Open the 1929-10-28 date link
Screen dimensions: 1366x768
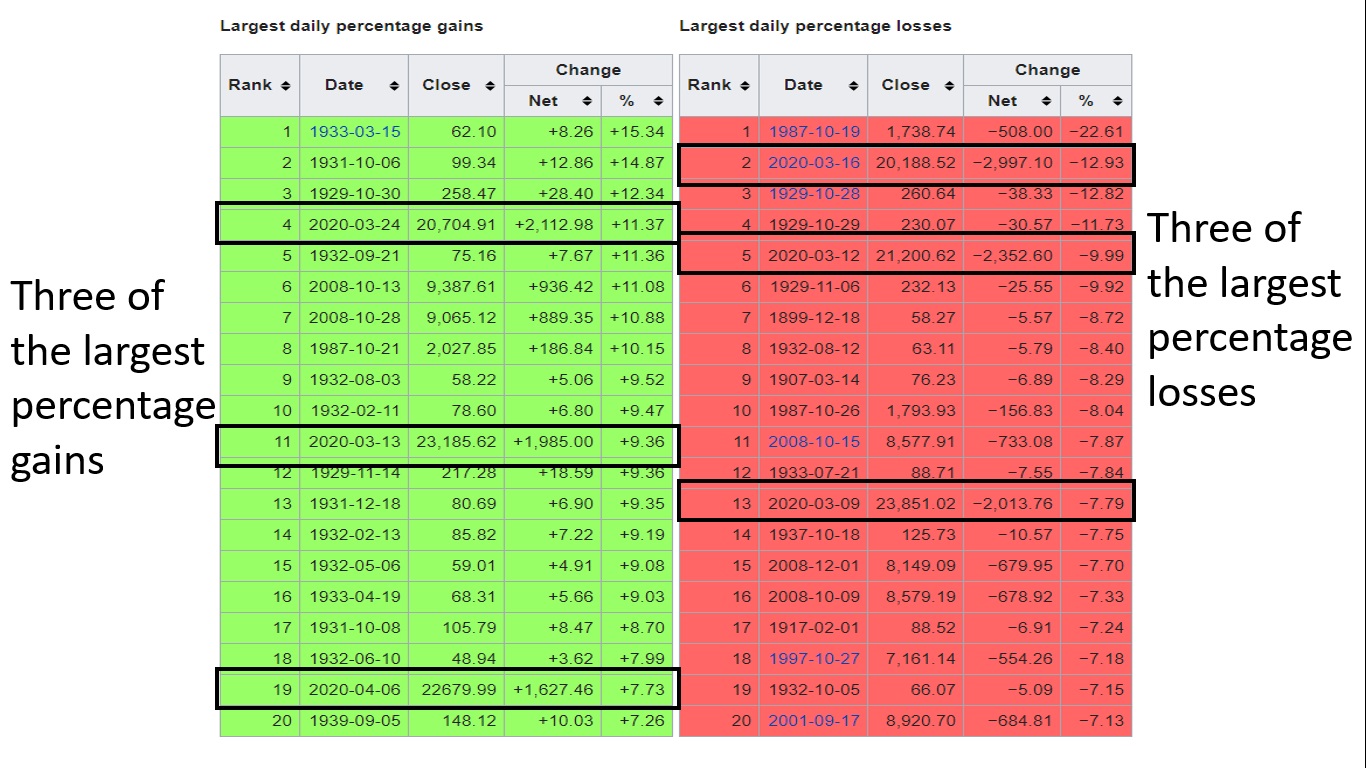[x=813, y=194]
